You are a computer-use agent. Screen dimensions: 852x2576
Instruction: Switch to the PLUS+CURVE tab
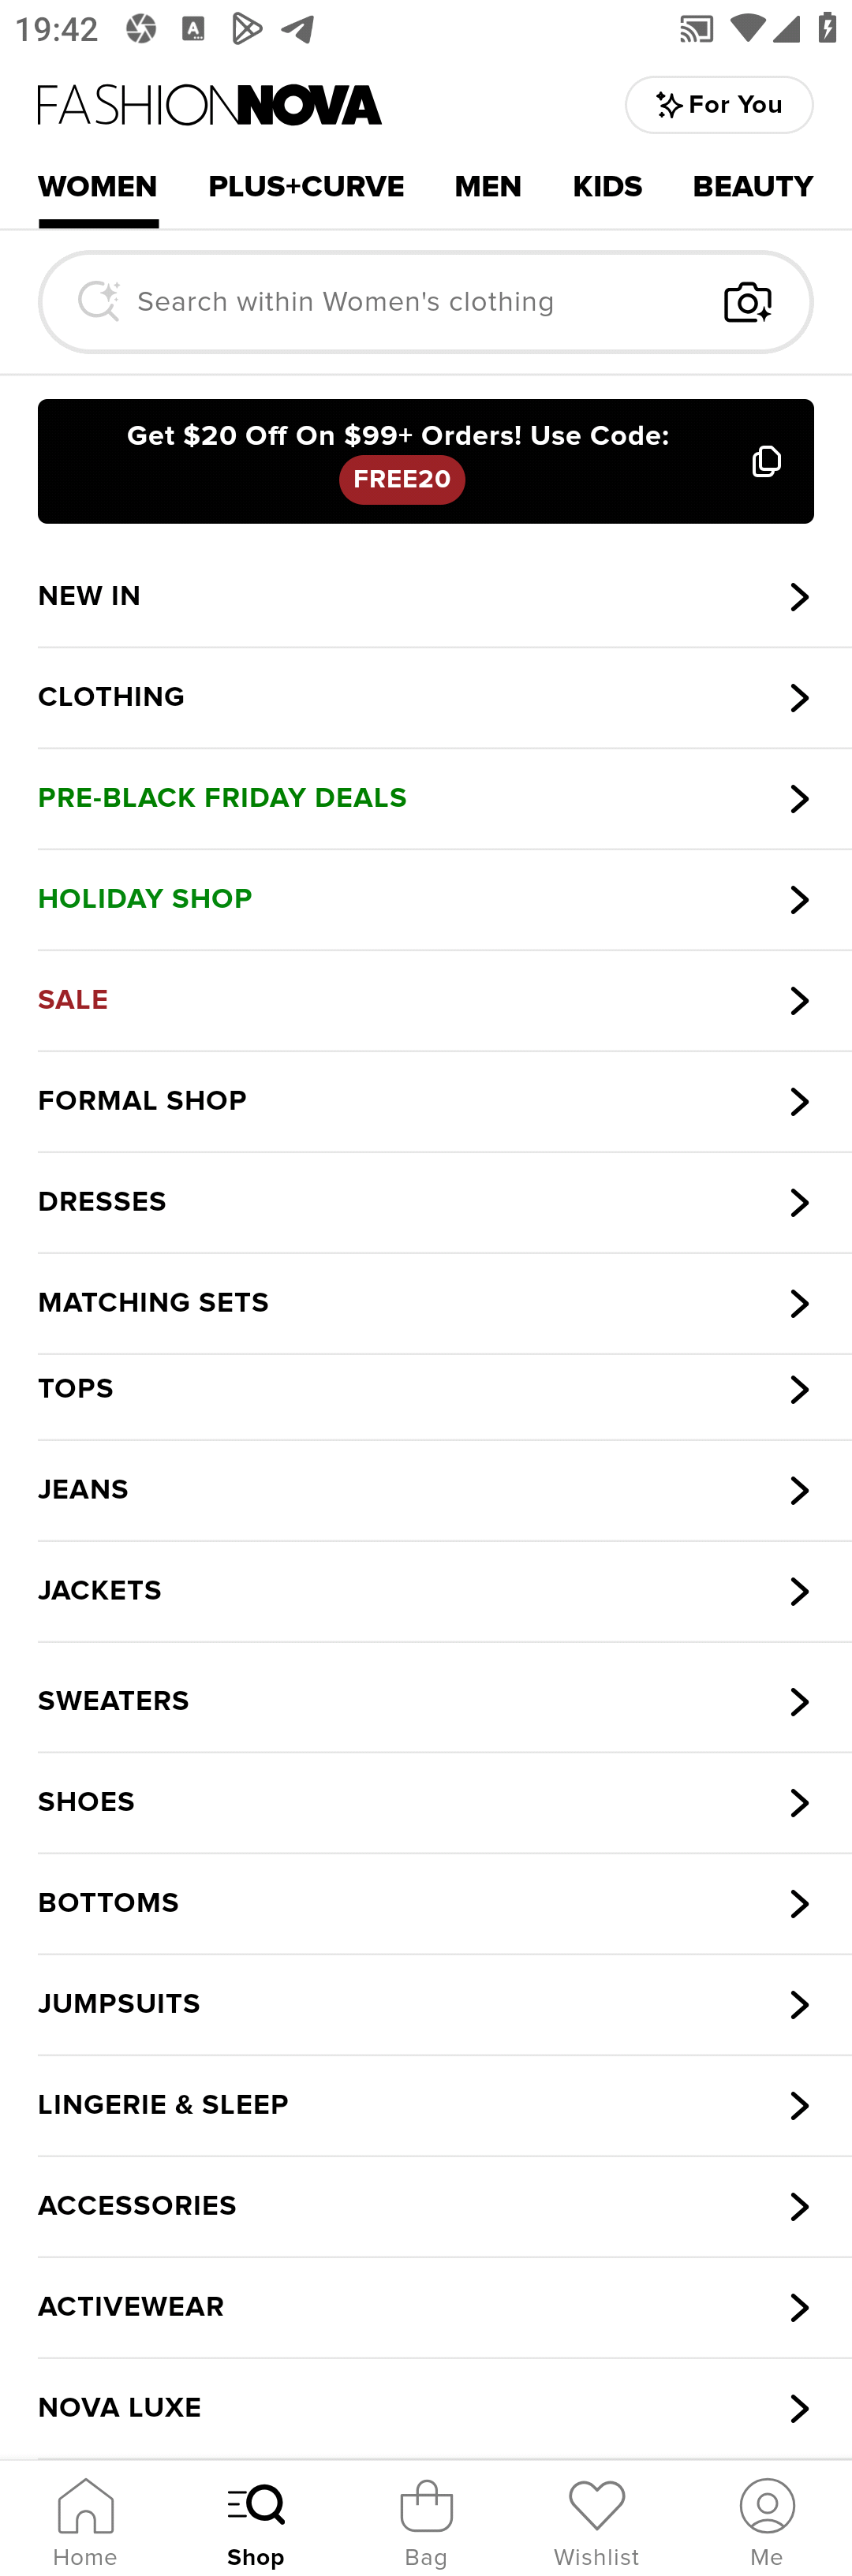click(x=306, y=187)
